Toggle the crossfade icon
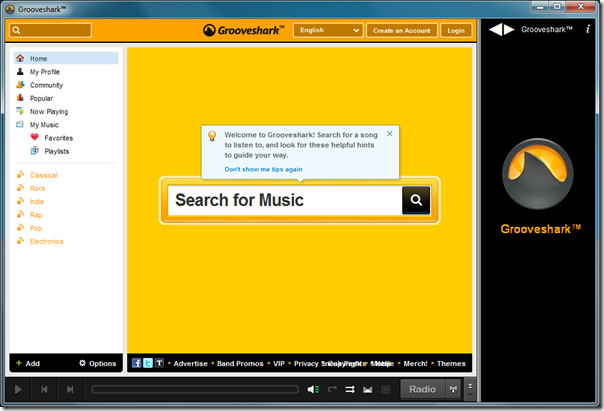Image resolution: width=604 pixels, height=411 pixels. [367, 390]
